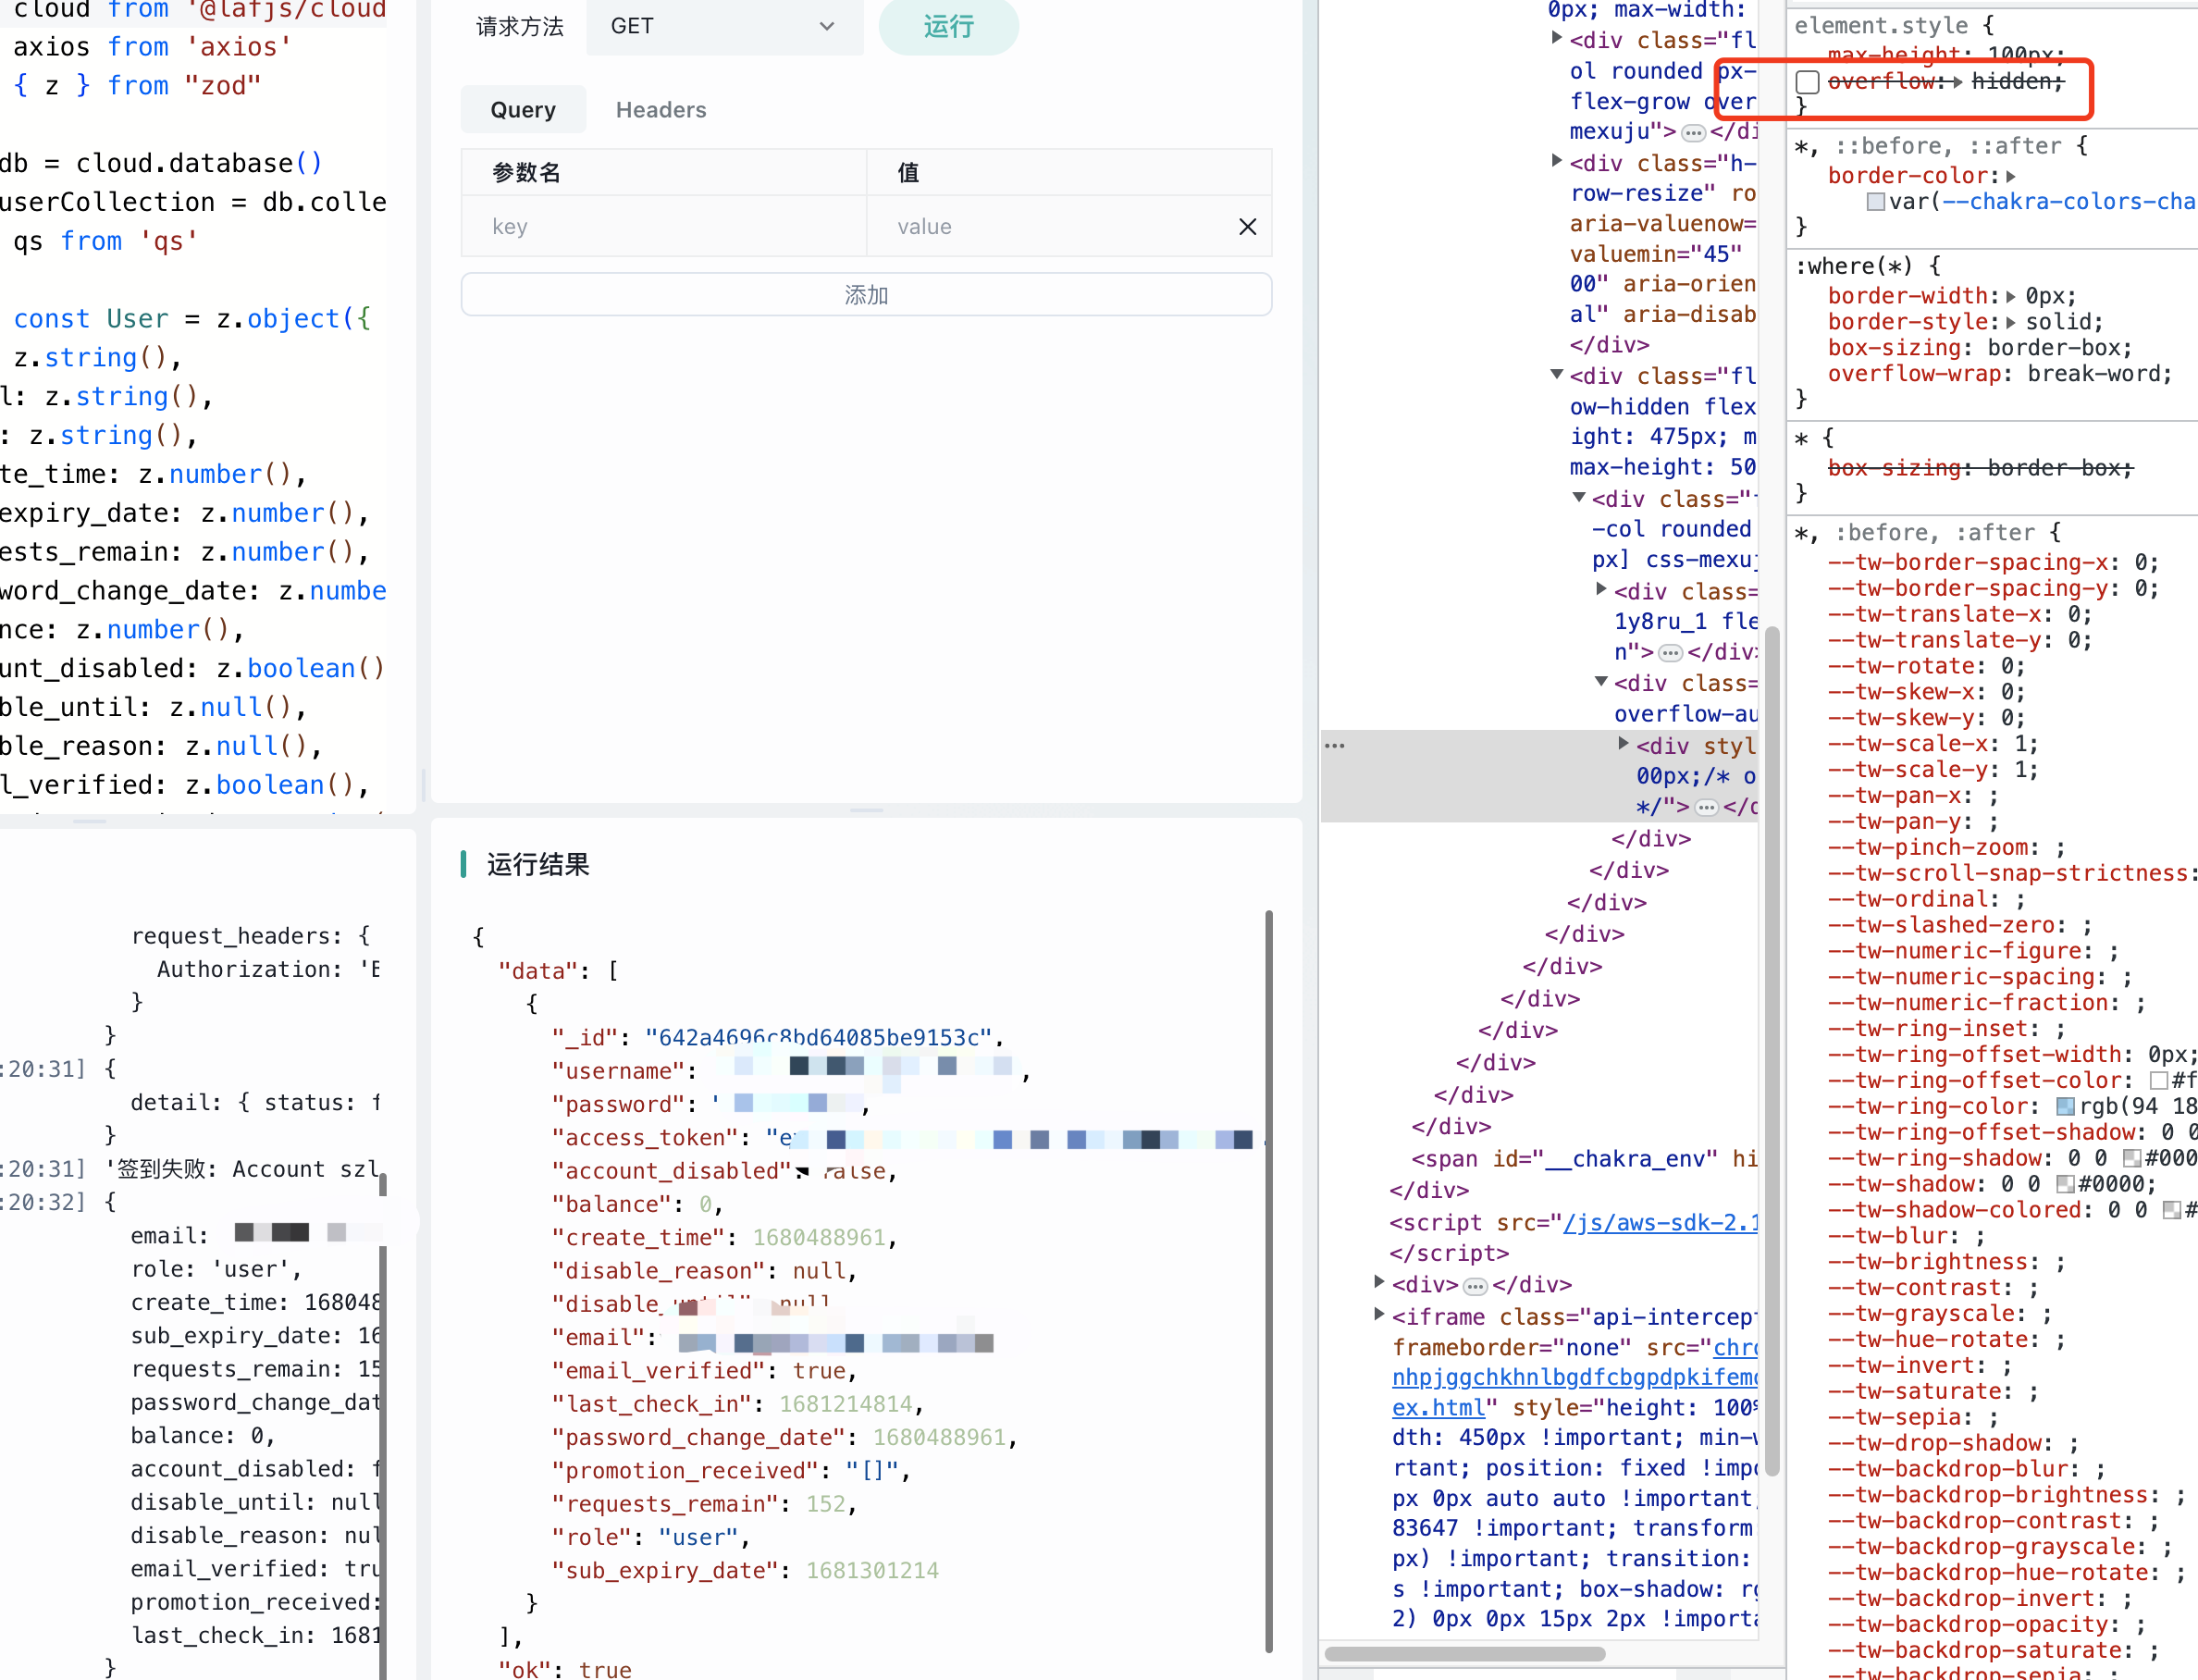Click the ellipsis icon inside the selected styled div
The width and height of the screenshot is (2198, 1680).
tap(1708, 808)
